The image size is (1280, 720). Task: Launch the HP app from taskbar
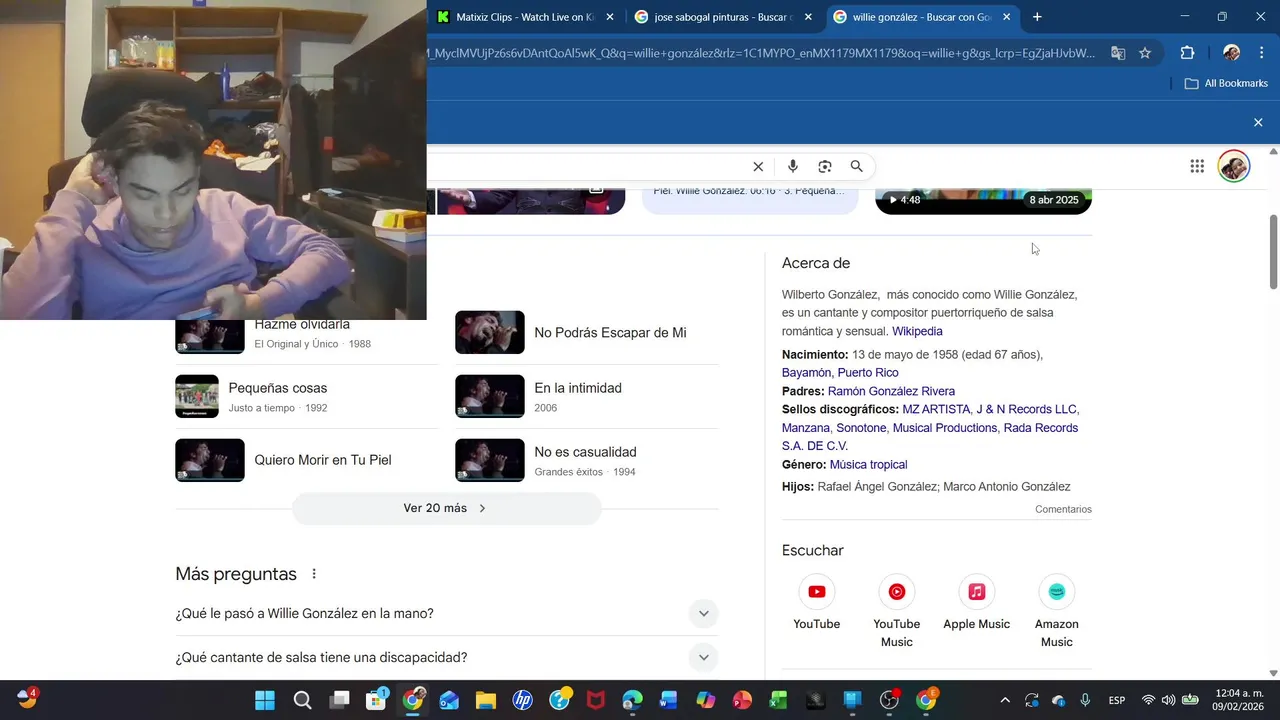tap(522, 700)
